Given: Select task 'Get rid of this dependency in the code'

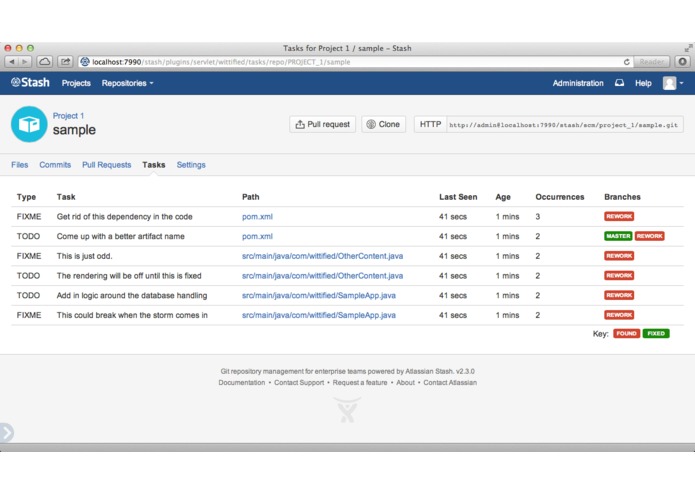Looking at the screenshot, I should coord(125,217).
